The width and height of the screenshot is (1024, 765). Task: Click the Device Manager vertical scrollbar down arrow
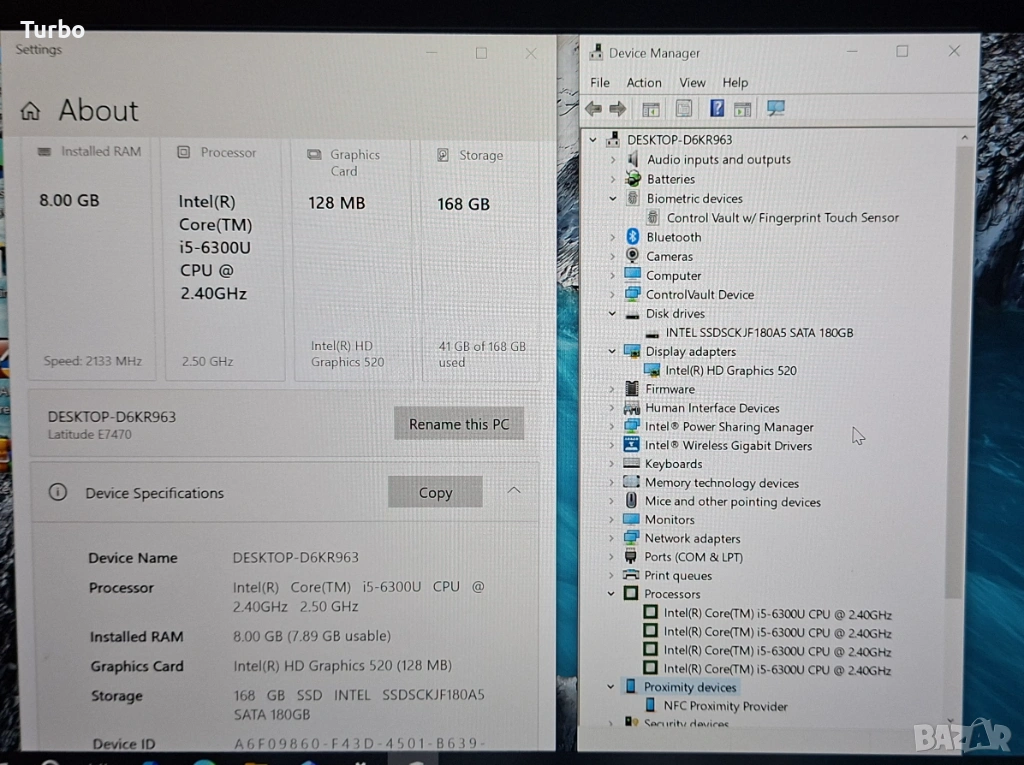click(x=965, y=722)
